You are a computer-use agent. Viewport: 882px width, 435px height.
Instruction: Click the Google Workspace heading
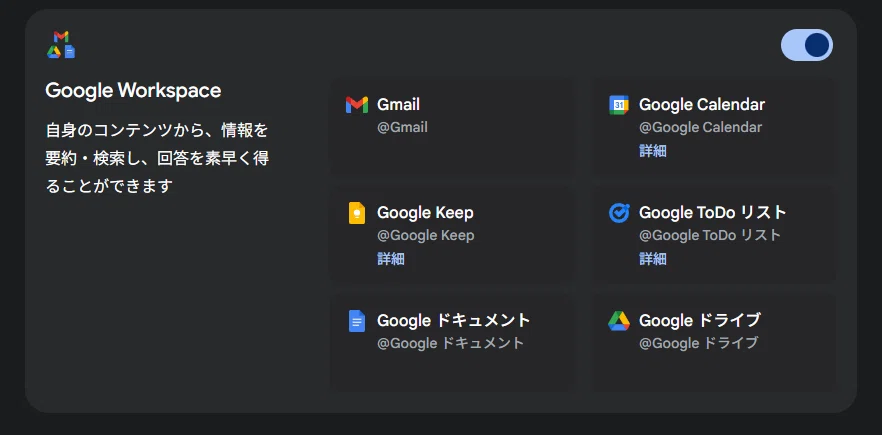click(x=133, y=91)
